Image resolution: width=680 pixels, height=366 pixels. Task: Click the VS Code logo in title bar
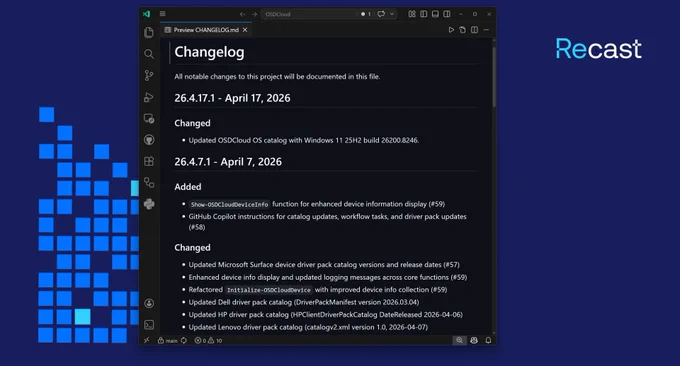point(146,14)
